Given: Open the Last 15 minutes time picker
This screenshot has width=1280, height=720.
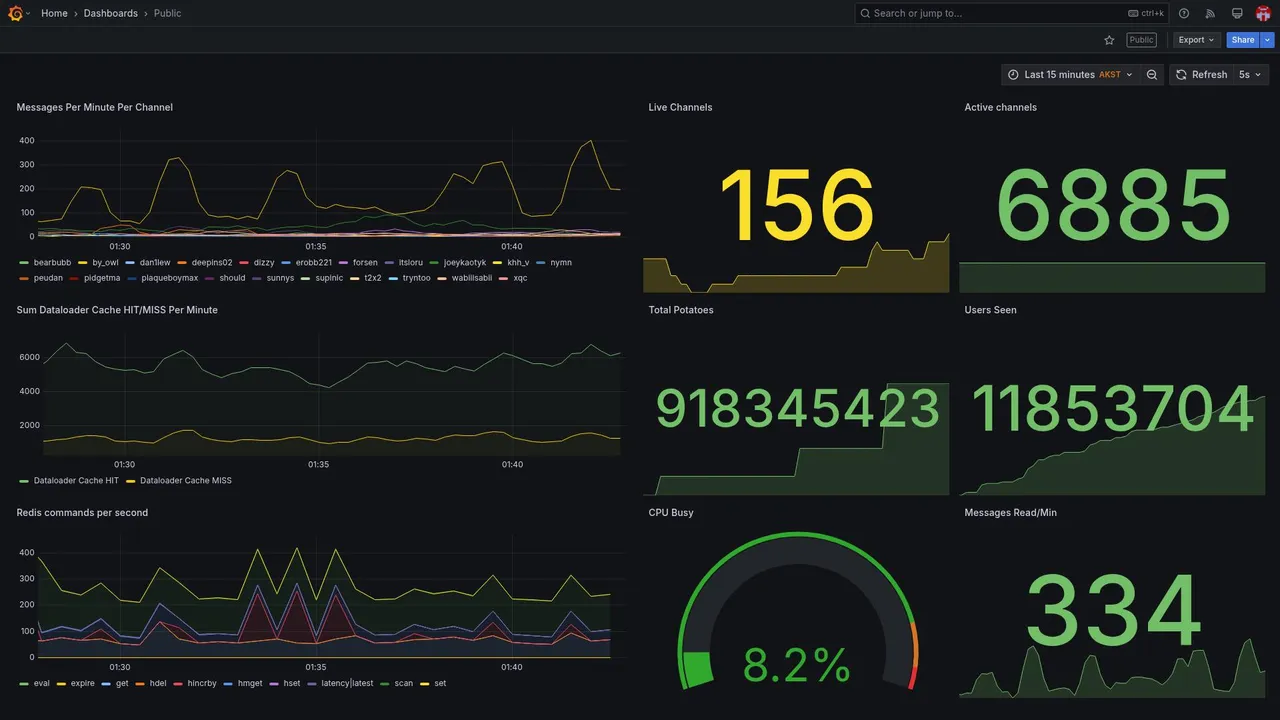Looking at the screenshot, I should [1070, 75].
